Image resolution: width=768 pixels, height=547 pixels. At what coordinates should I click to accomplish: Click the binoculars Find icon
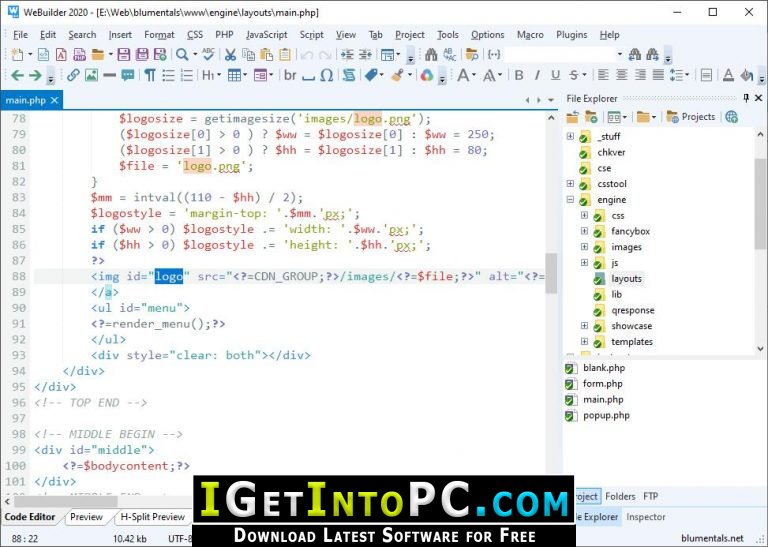tap(431, 54)
